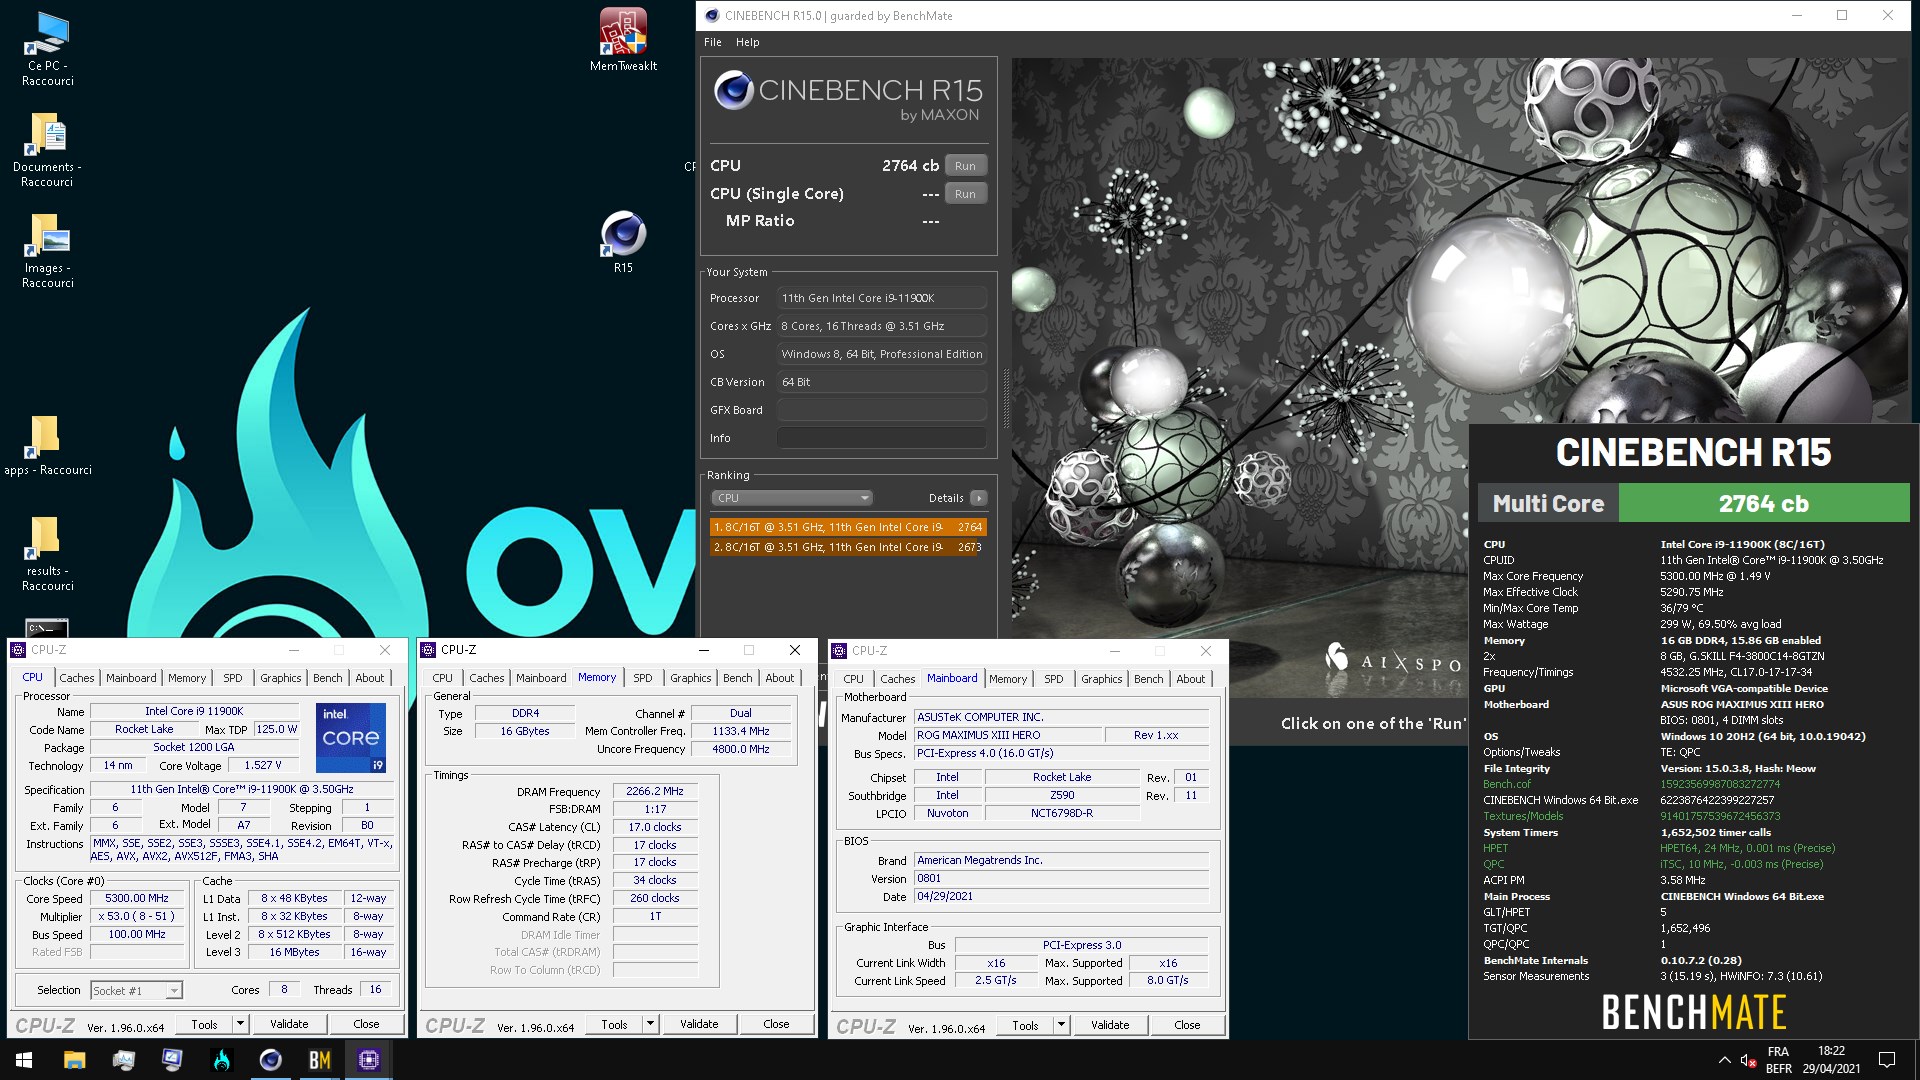Click the Details label in Ranking
The image size is (1920, 1080).
[945, 498]
